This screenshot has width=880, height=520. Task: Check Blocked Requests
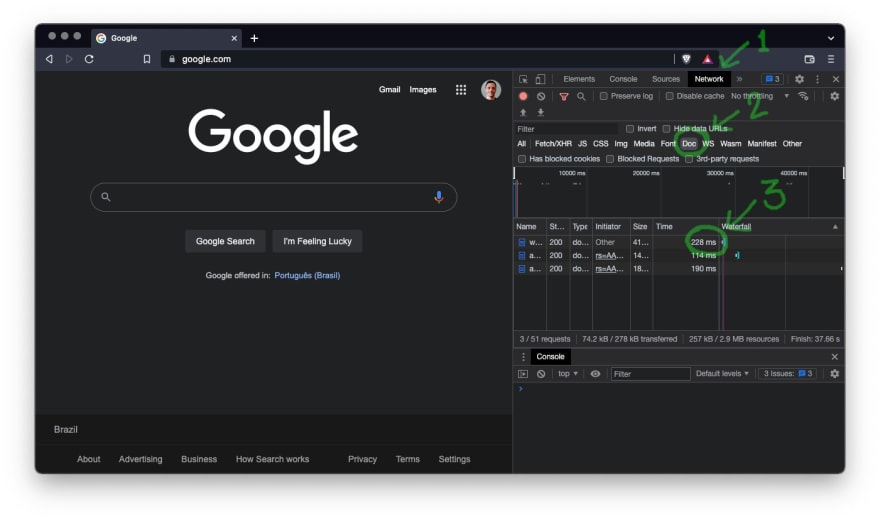click(610, 159)
